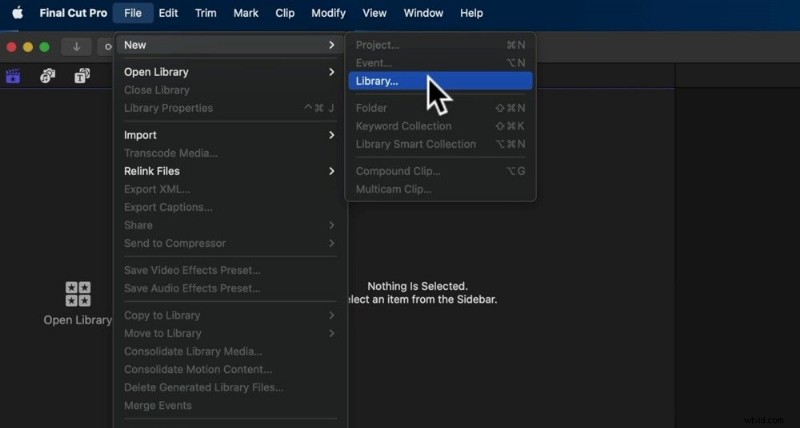The height and width of the screenshot is (428, 800).
Task: Expand the Send to Compressor submenu
Action: pos(332,243)
